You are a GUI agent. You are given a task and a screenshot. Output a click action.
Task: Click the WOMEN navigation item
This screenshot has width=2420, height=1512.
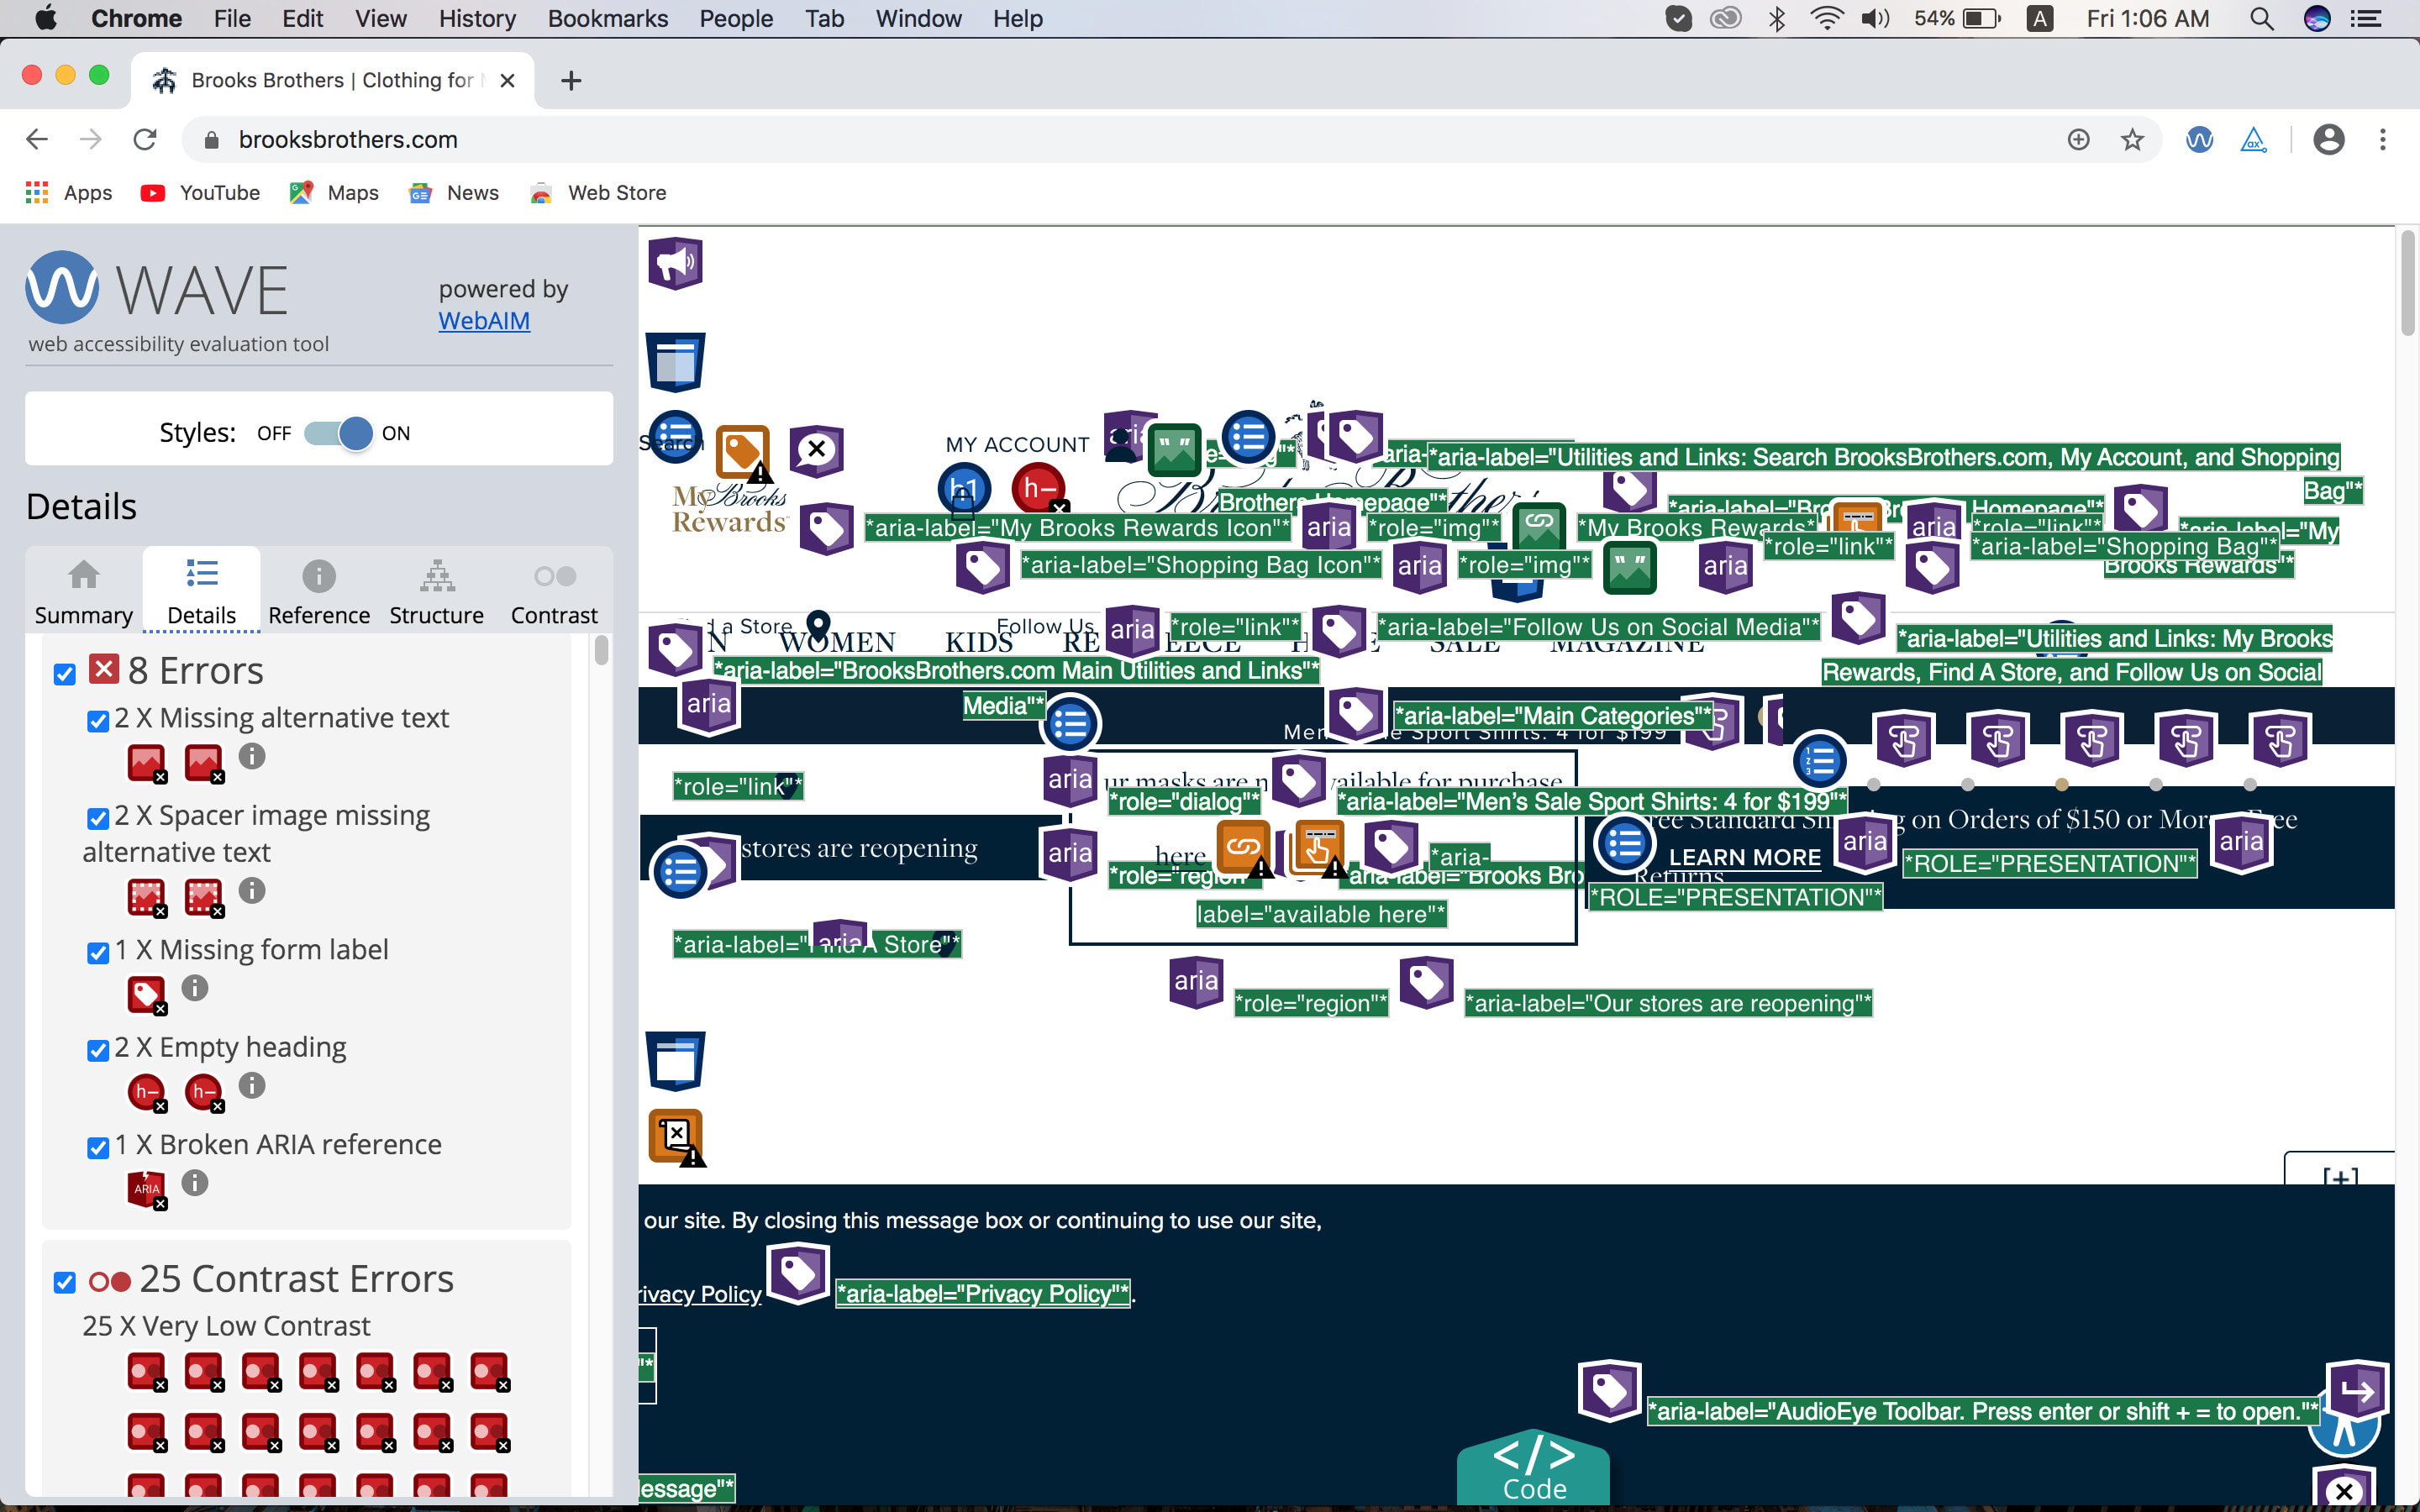point(837,642)
